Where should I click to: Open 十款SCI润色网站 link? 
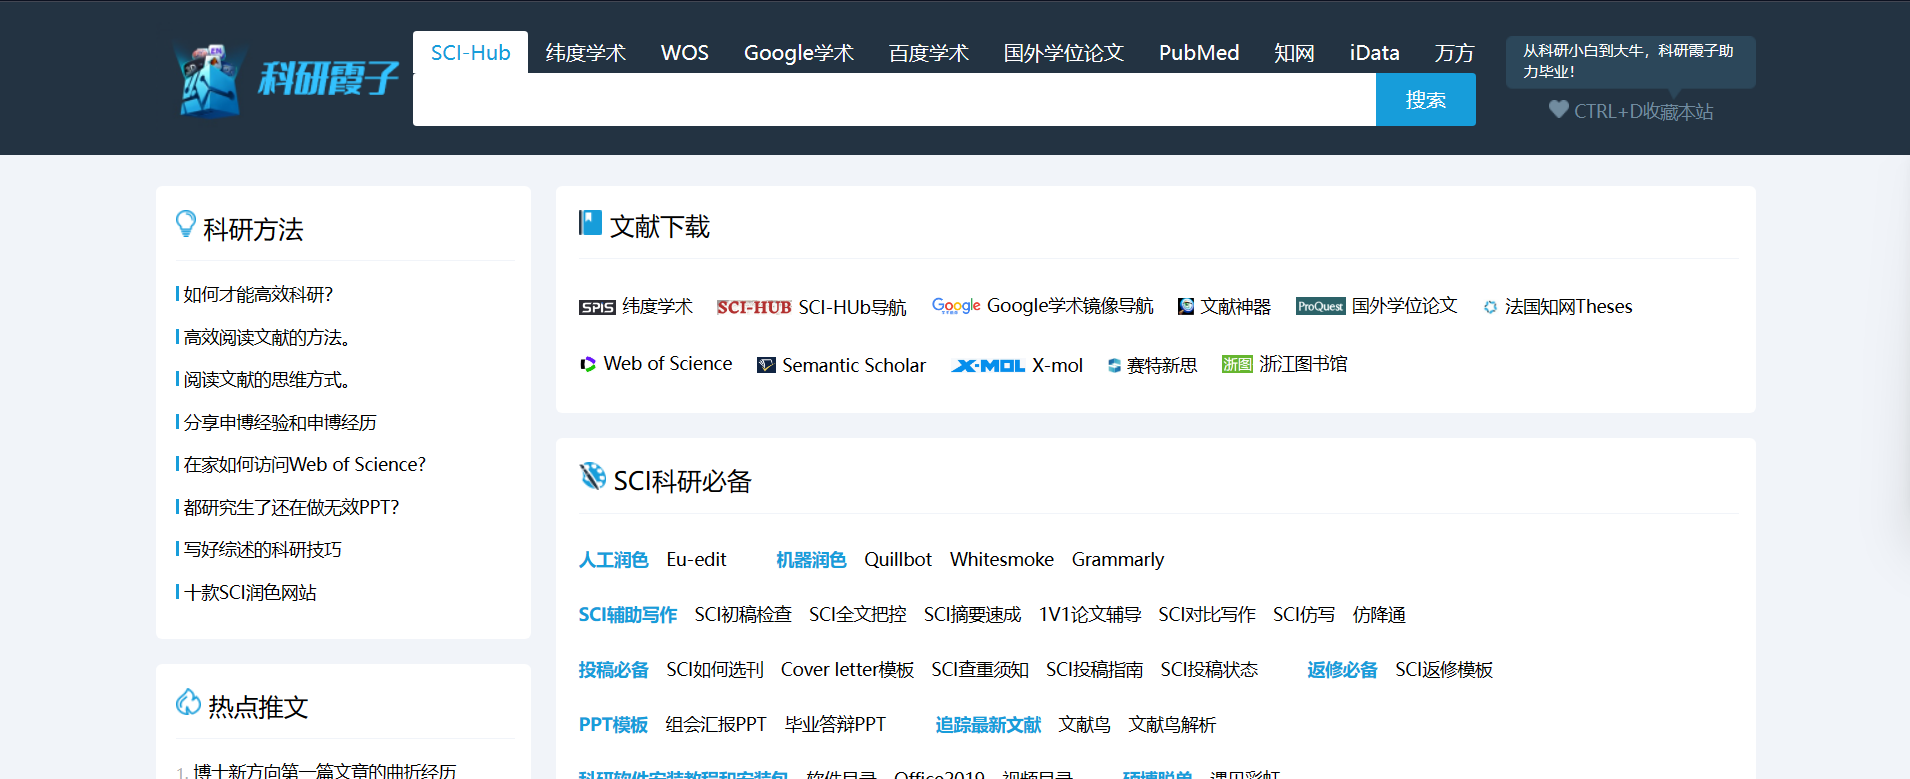coord(250,592)
